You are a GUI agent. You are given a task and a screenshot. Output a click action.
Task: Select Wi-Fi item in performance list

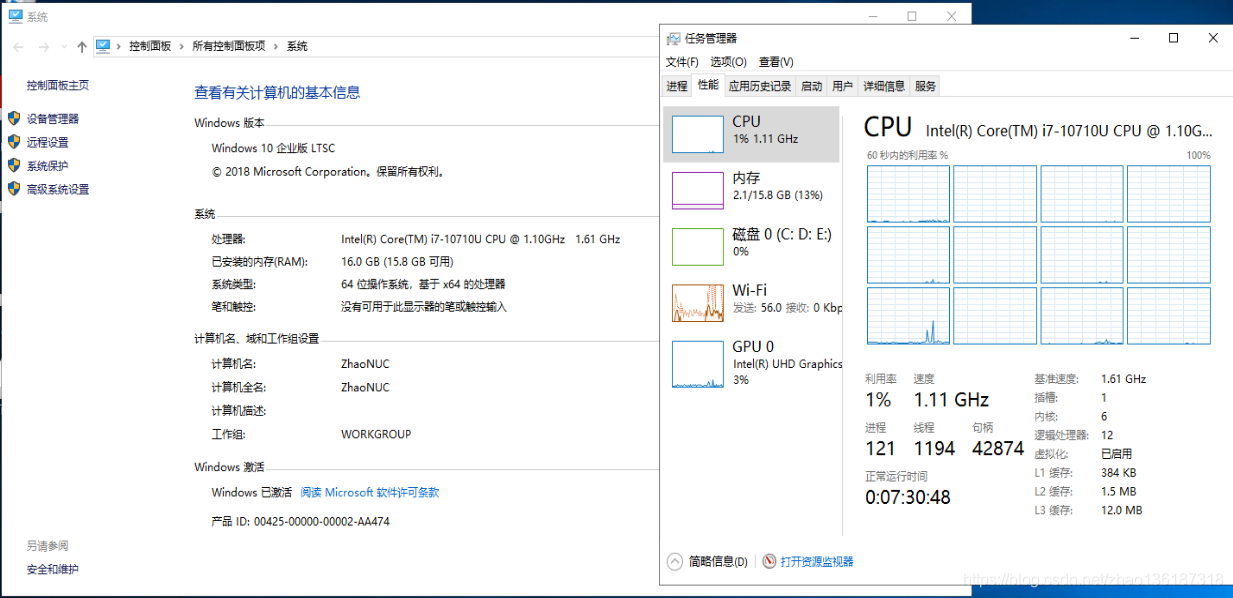coord(752,302)
